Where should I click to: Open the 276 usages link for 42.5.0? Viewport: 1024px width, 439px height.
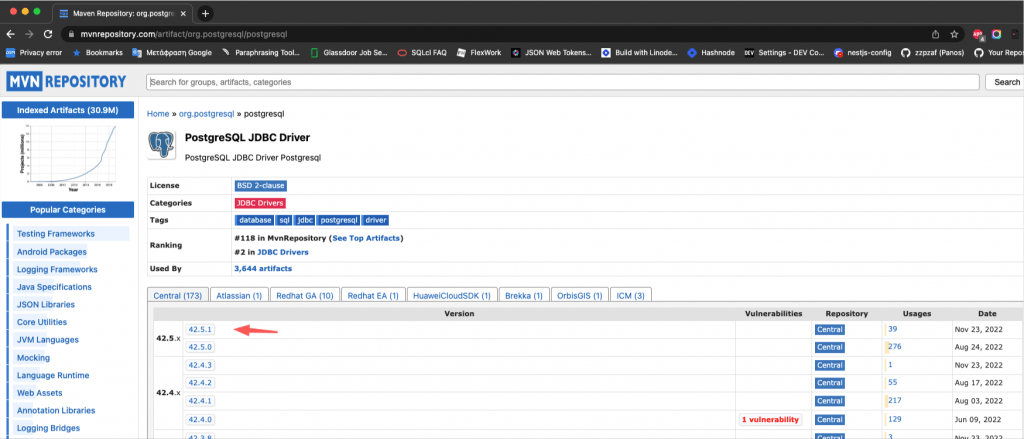(x=895, y=347)
